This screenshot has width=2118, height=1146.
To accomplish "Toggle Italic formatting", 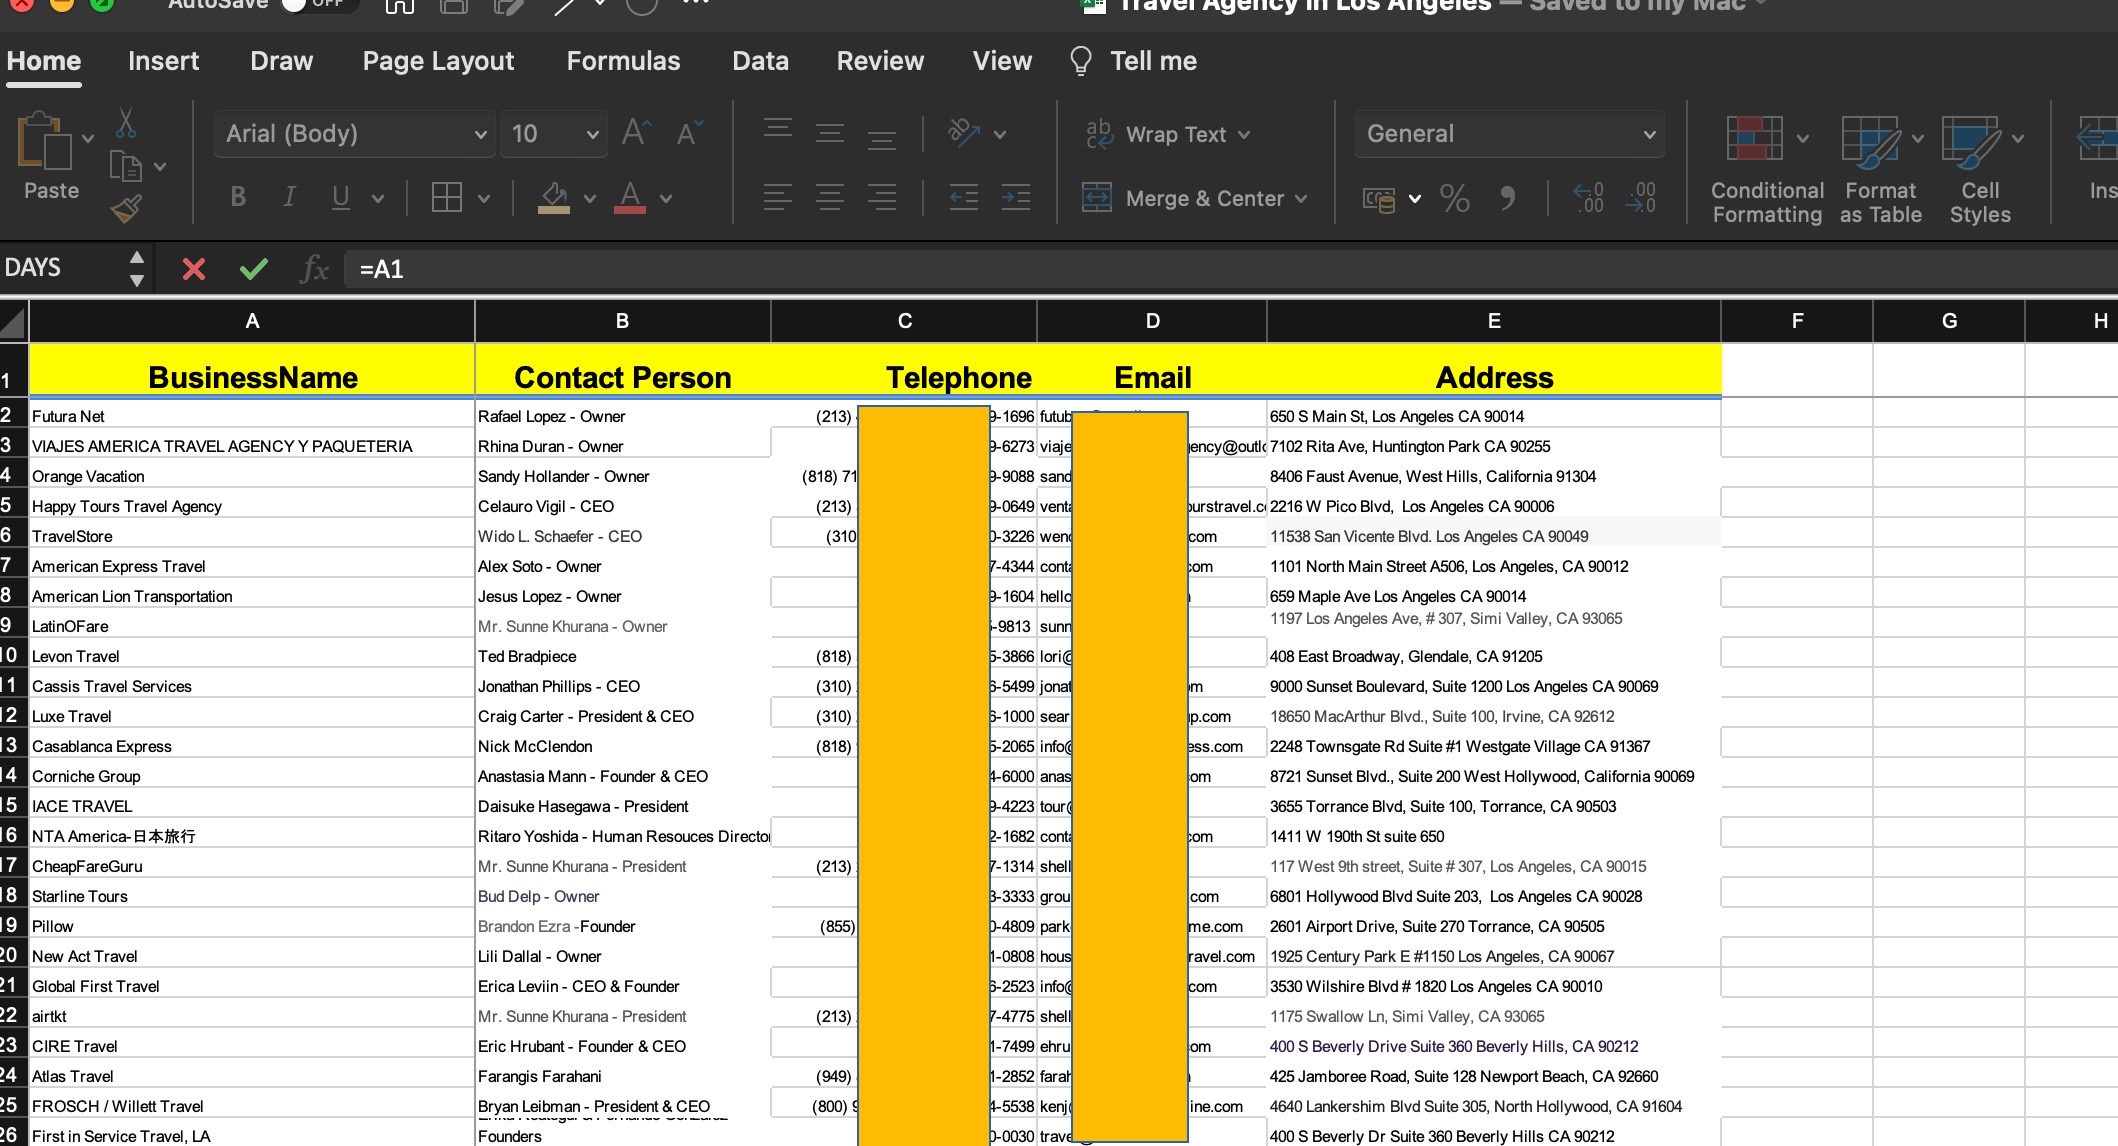I will tap(289, 197).
